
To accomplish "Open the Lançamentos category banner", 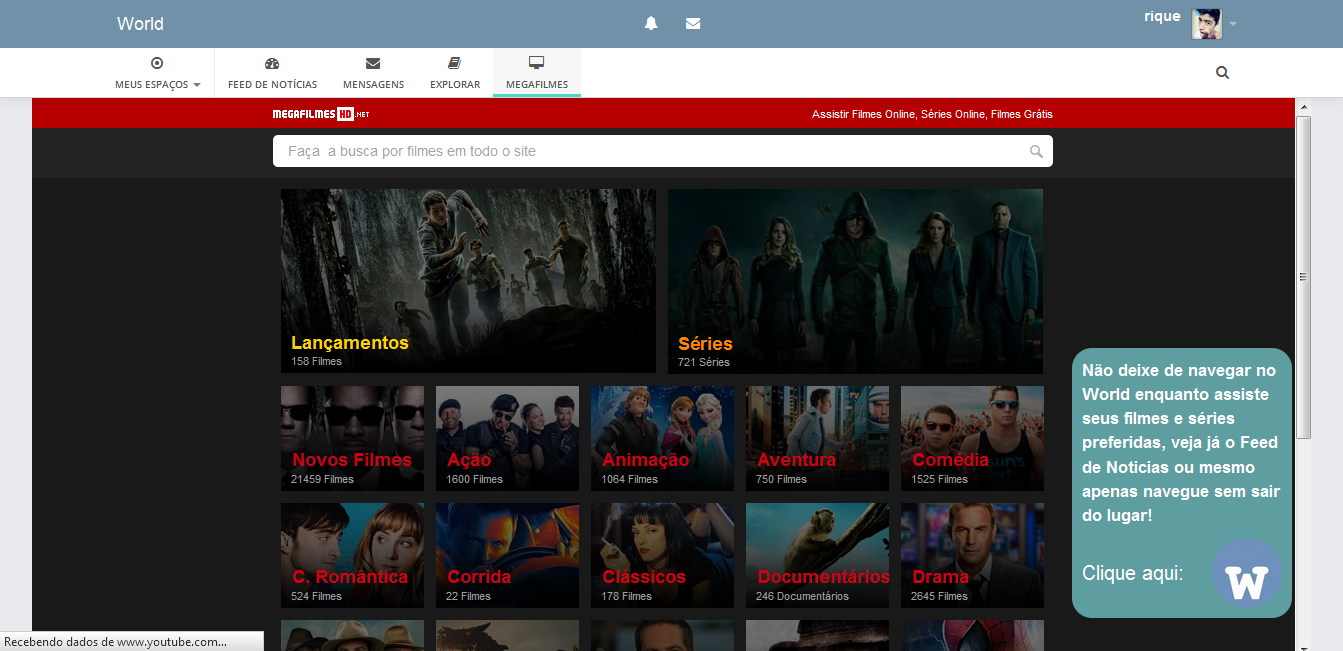I will (468, 281).
